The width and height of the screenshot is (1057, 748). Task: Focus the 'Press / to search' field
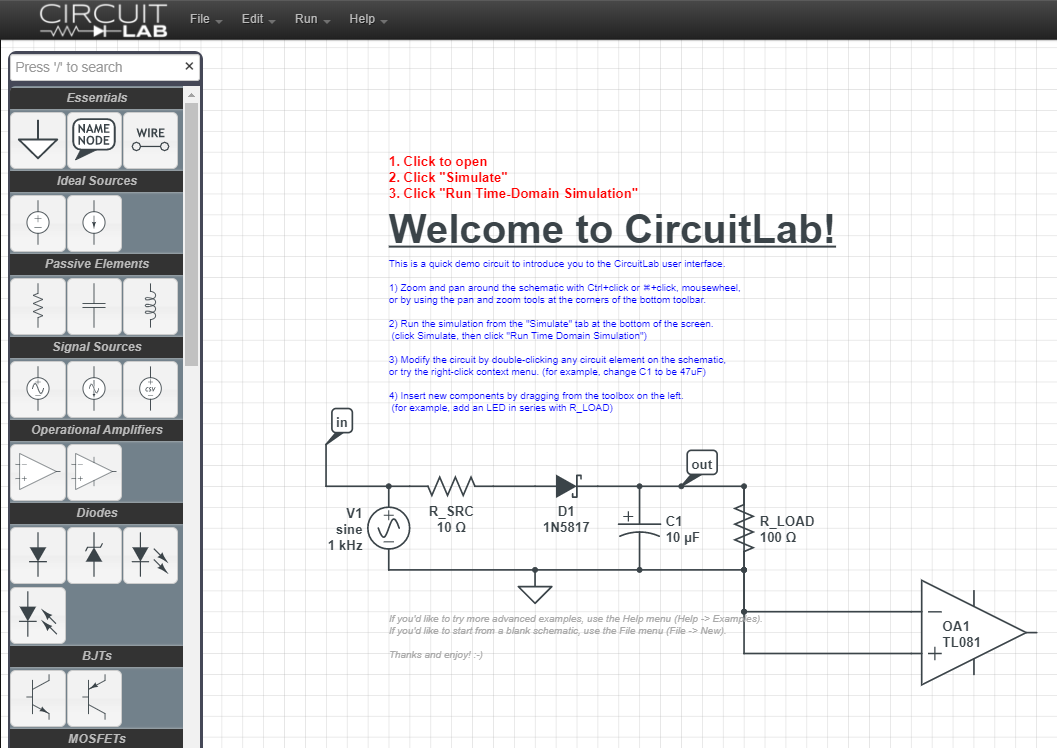(96, 67)
